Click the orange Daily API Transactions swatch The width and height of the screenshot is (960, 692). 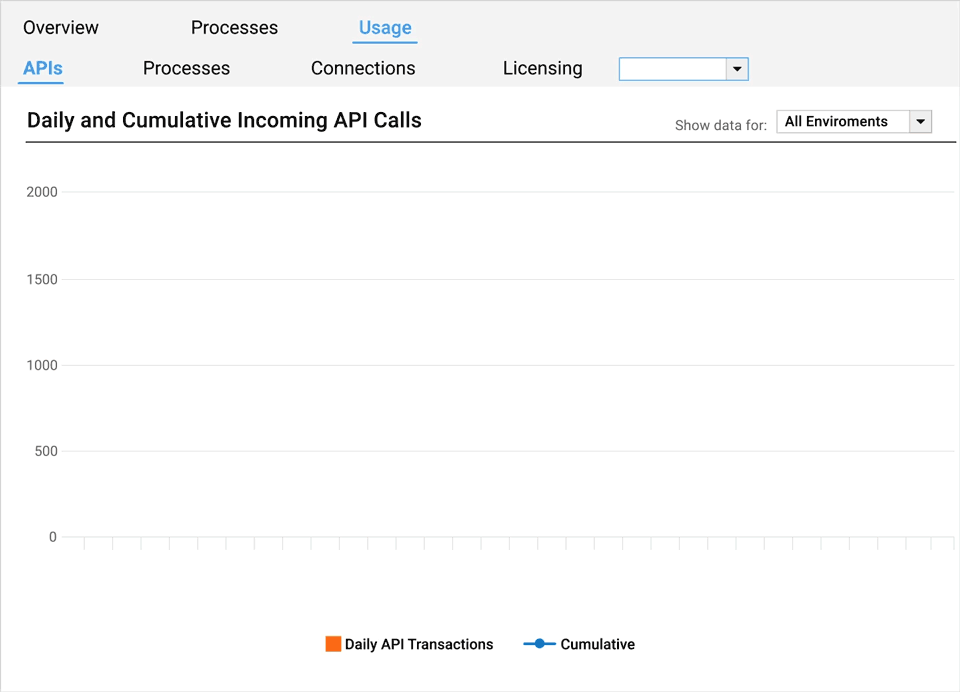click(x=333, y=644)
